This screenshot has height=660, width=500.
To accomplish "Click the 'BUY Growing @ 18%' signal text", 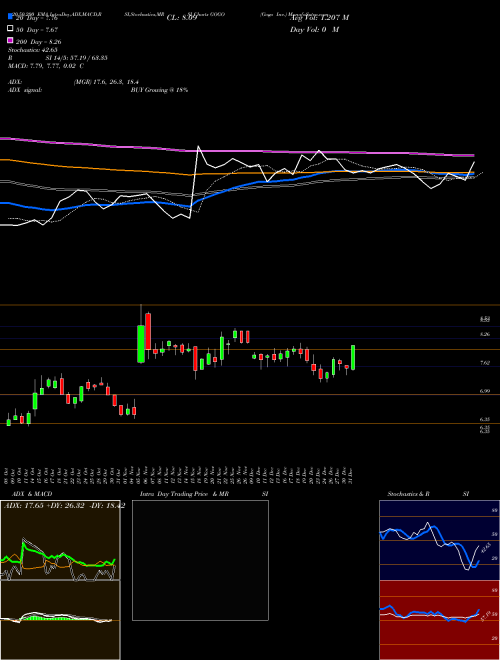I will (159, 90).
